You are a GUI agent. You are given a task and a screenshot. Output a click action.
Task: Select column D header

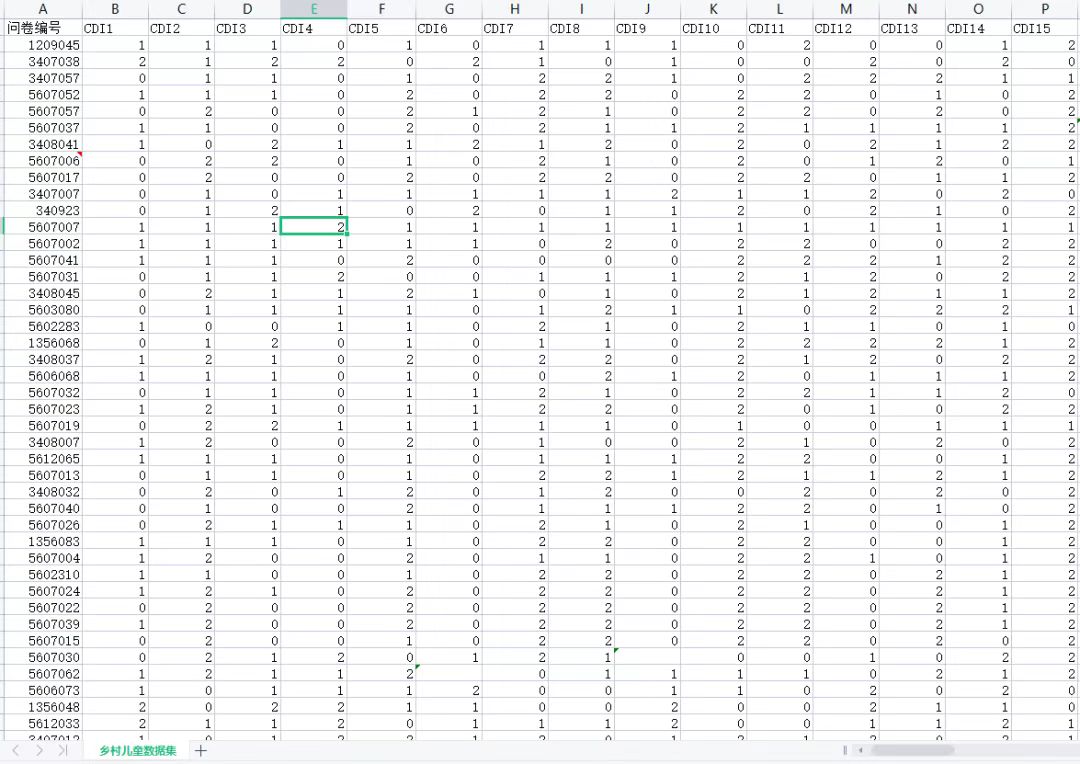click(x=247, y=9)
